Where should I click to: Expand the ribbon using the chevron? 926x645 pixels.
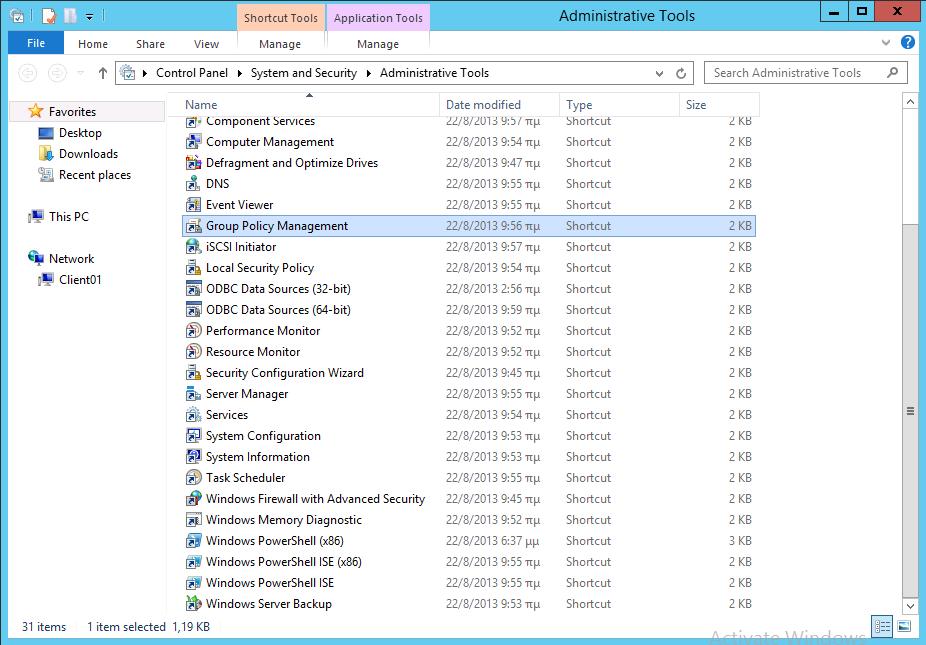point(886,43)
